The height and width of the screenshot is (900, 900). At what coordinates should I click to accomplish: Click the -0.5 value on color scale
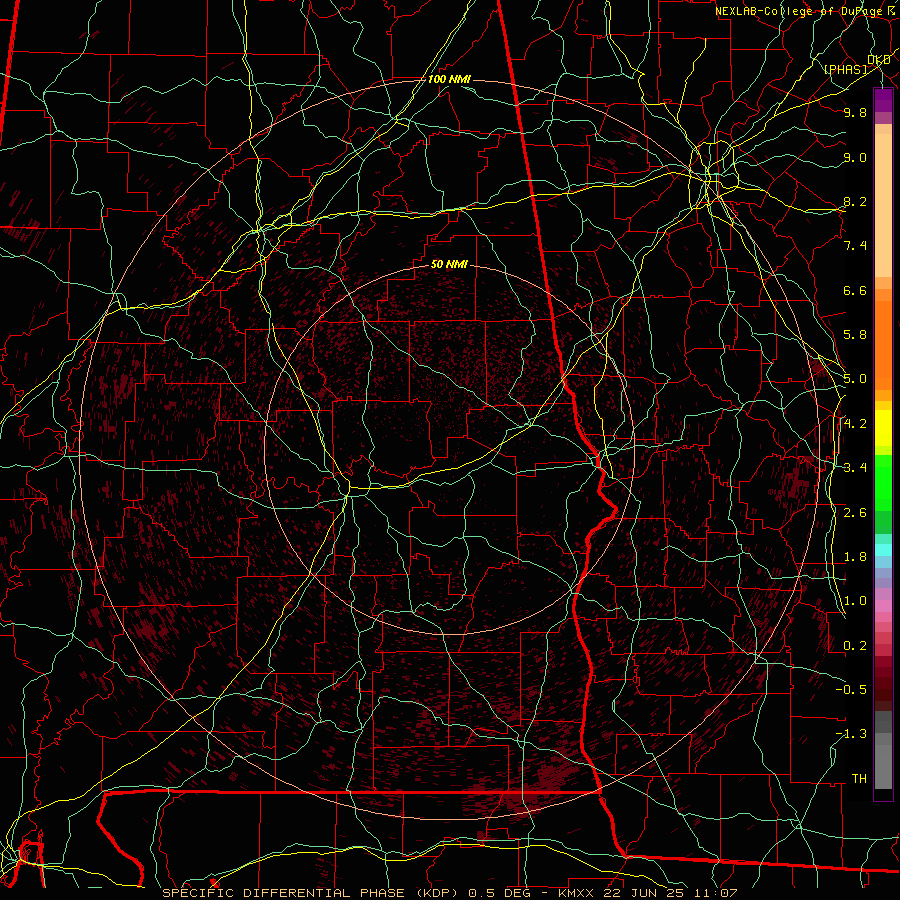tap(851, 690)
